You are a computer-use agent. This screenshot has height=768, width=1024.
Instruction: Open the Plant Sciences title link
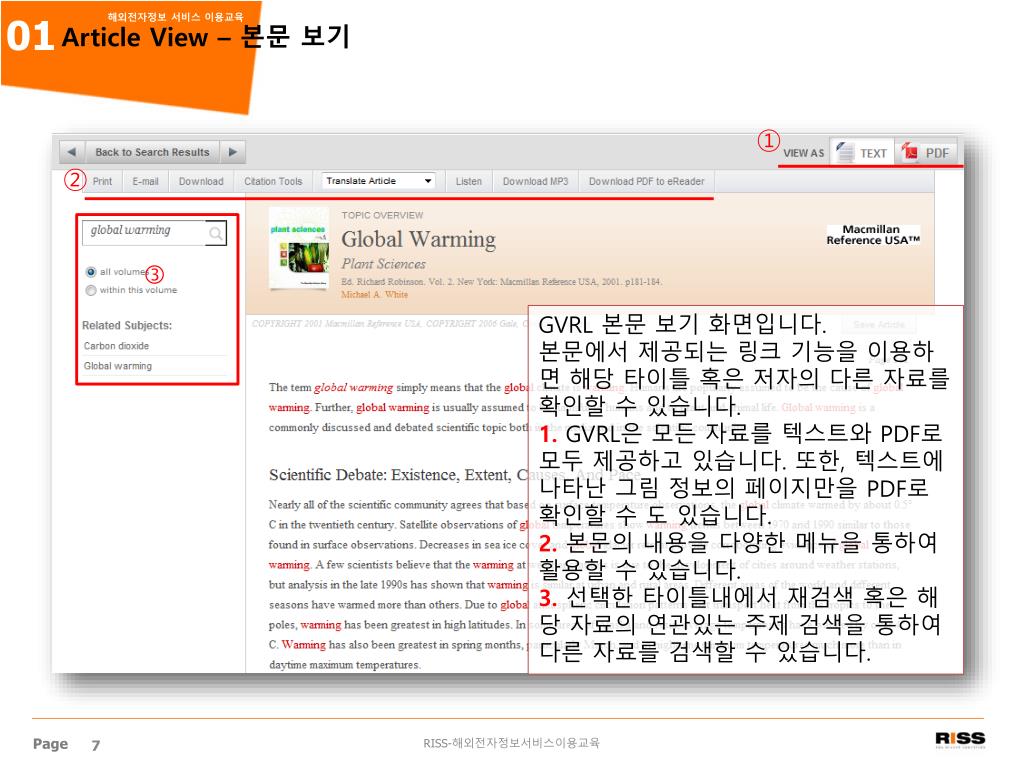pos(383,264)
